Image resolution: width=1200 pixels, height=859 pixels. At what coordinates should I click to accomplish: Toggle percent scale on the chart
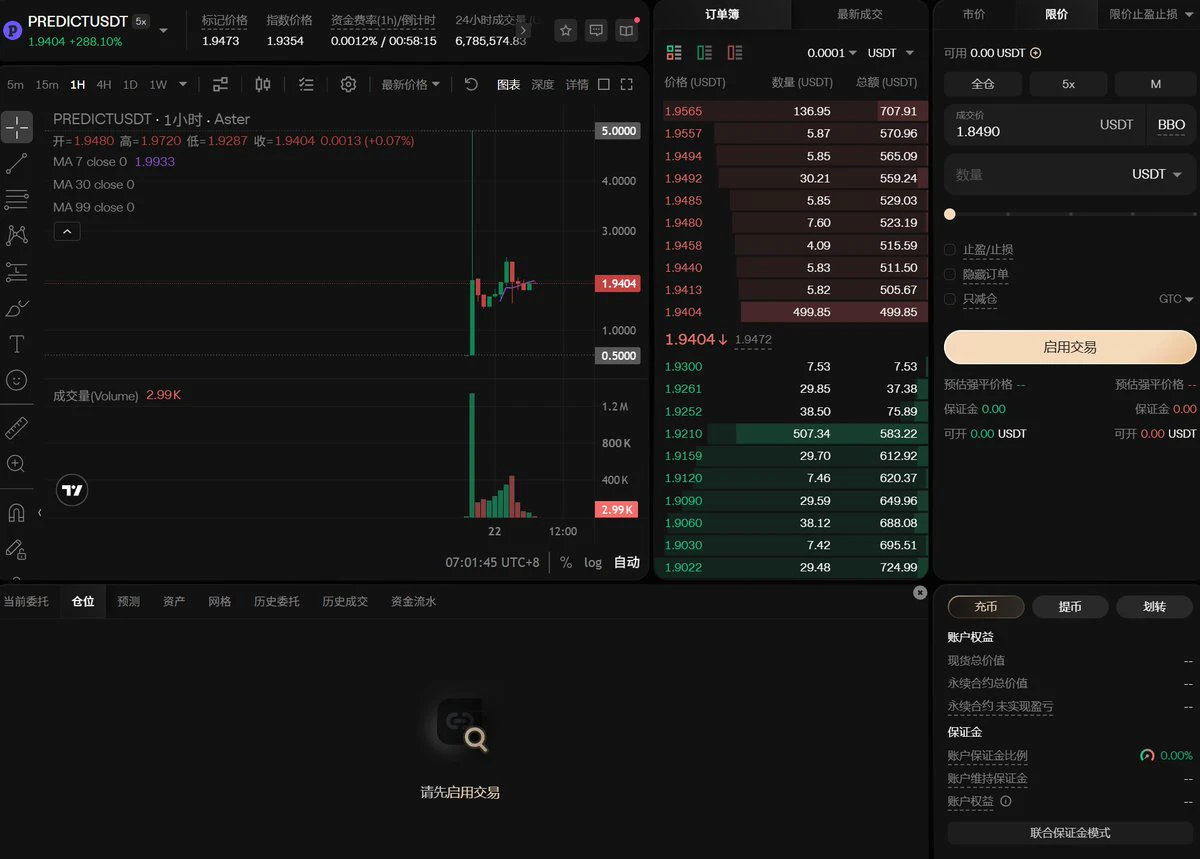click(566, 562)
